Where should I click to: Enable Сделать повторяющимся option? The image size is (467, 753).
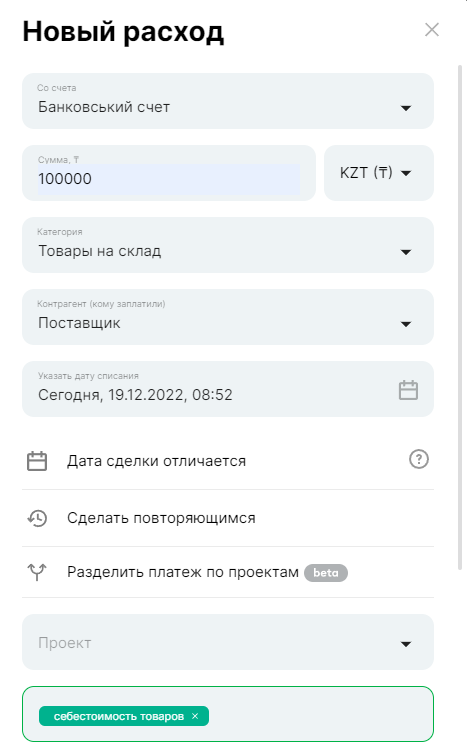coord(228,518)
